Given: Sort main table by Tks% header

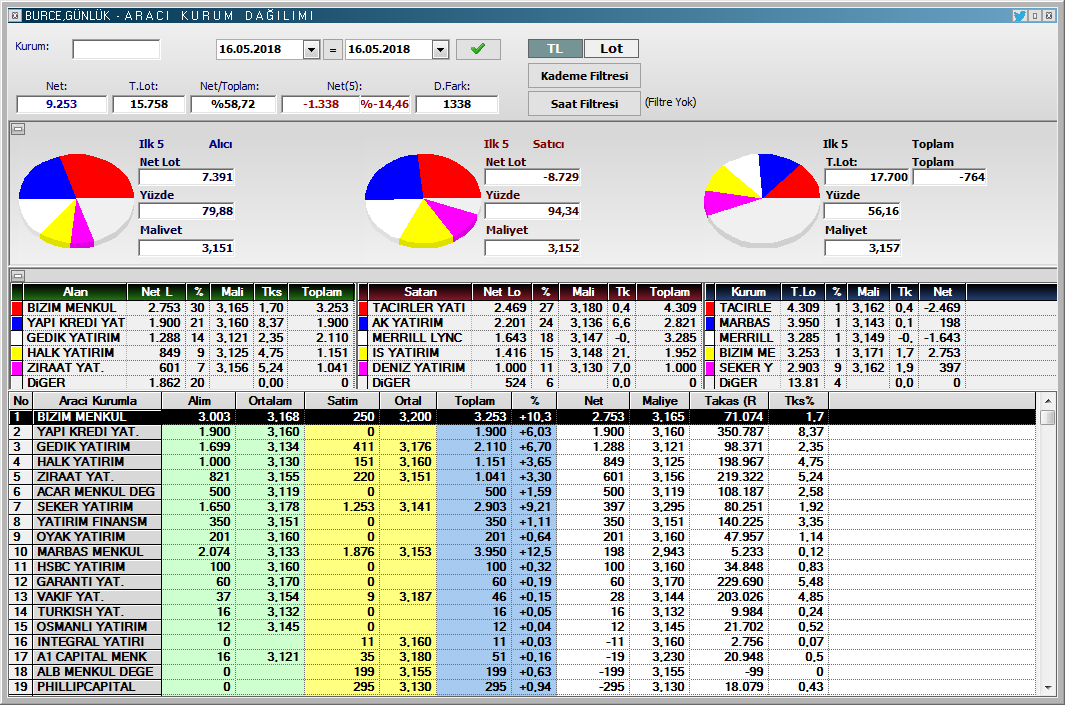Looking at the screenshot, I should click(x=800, y=401).
